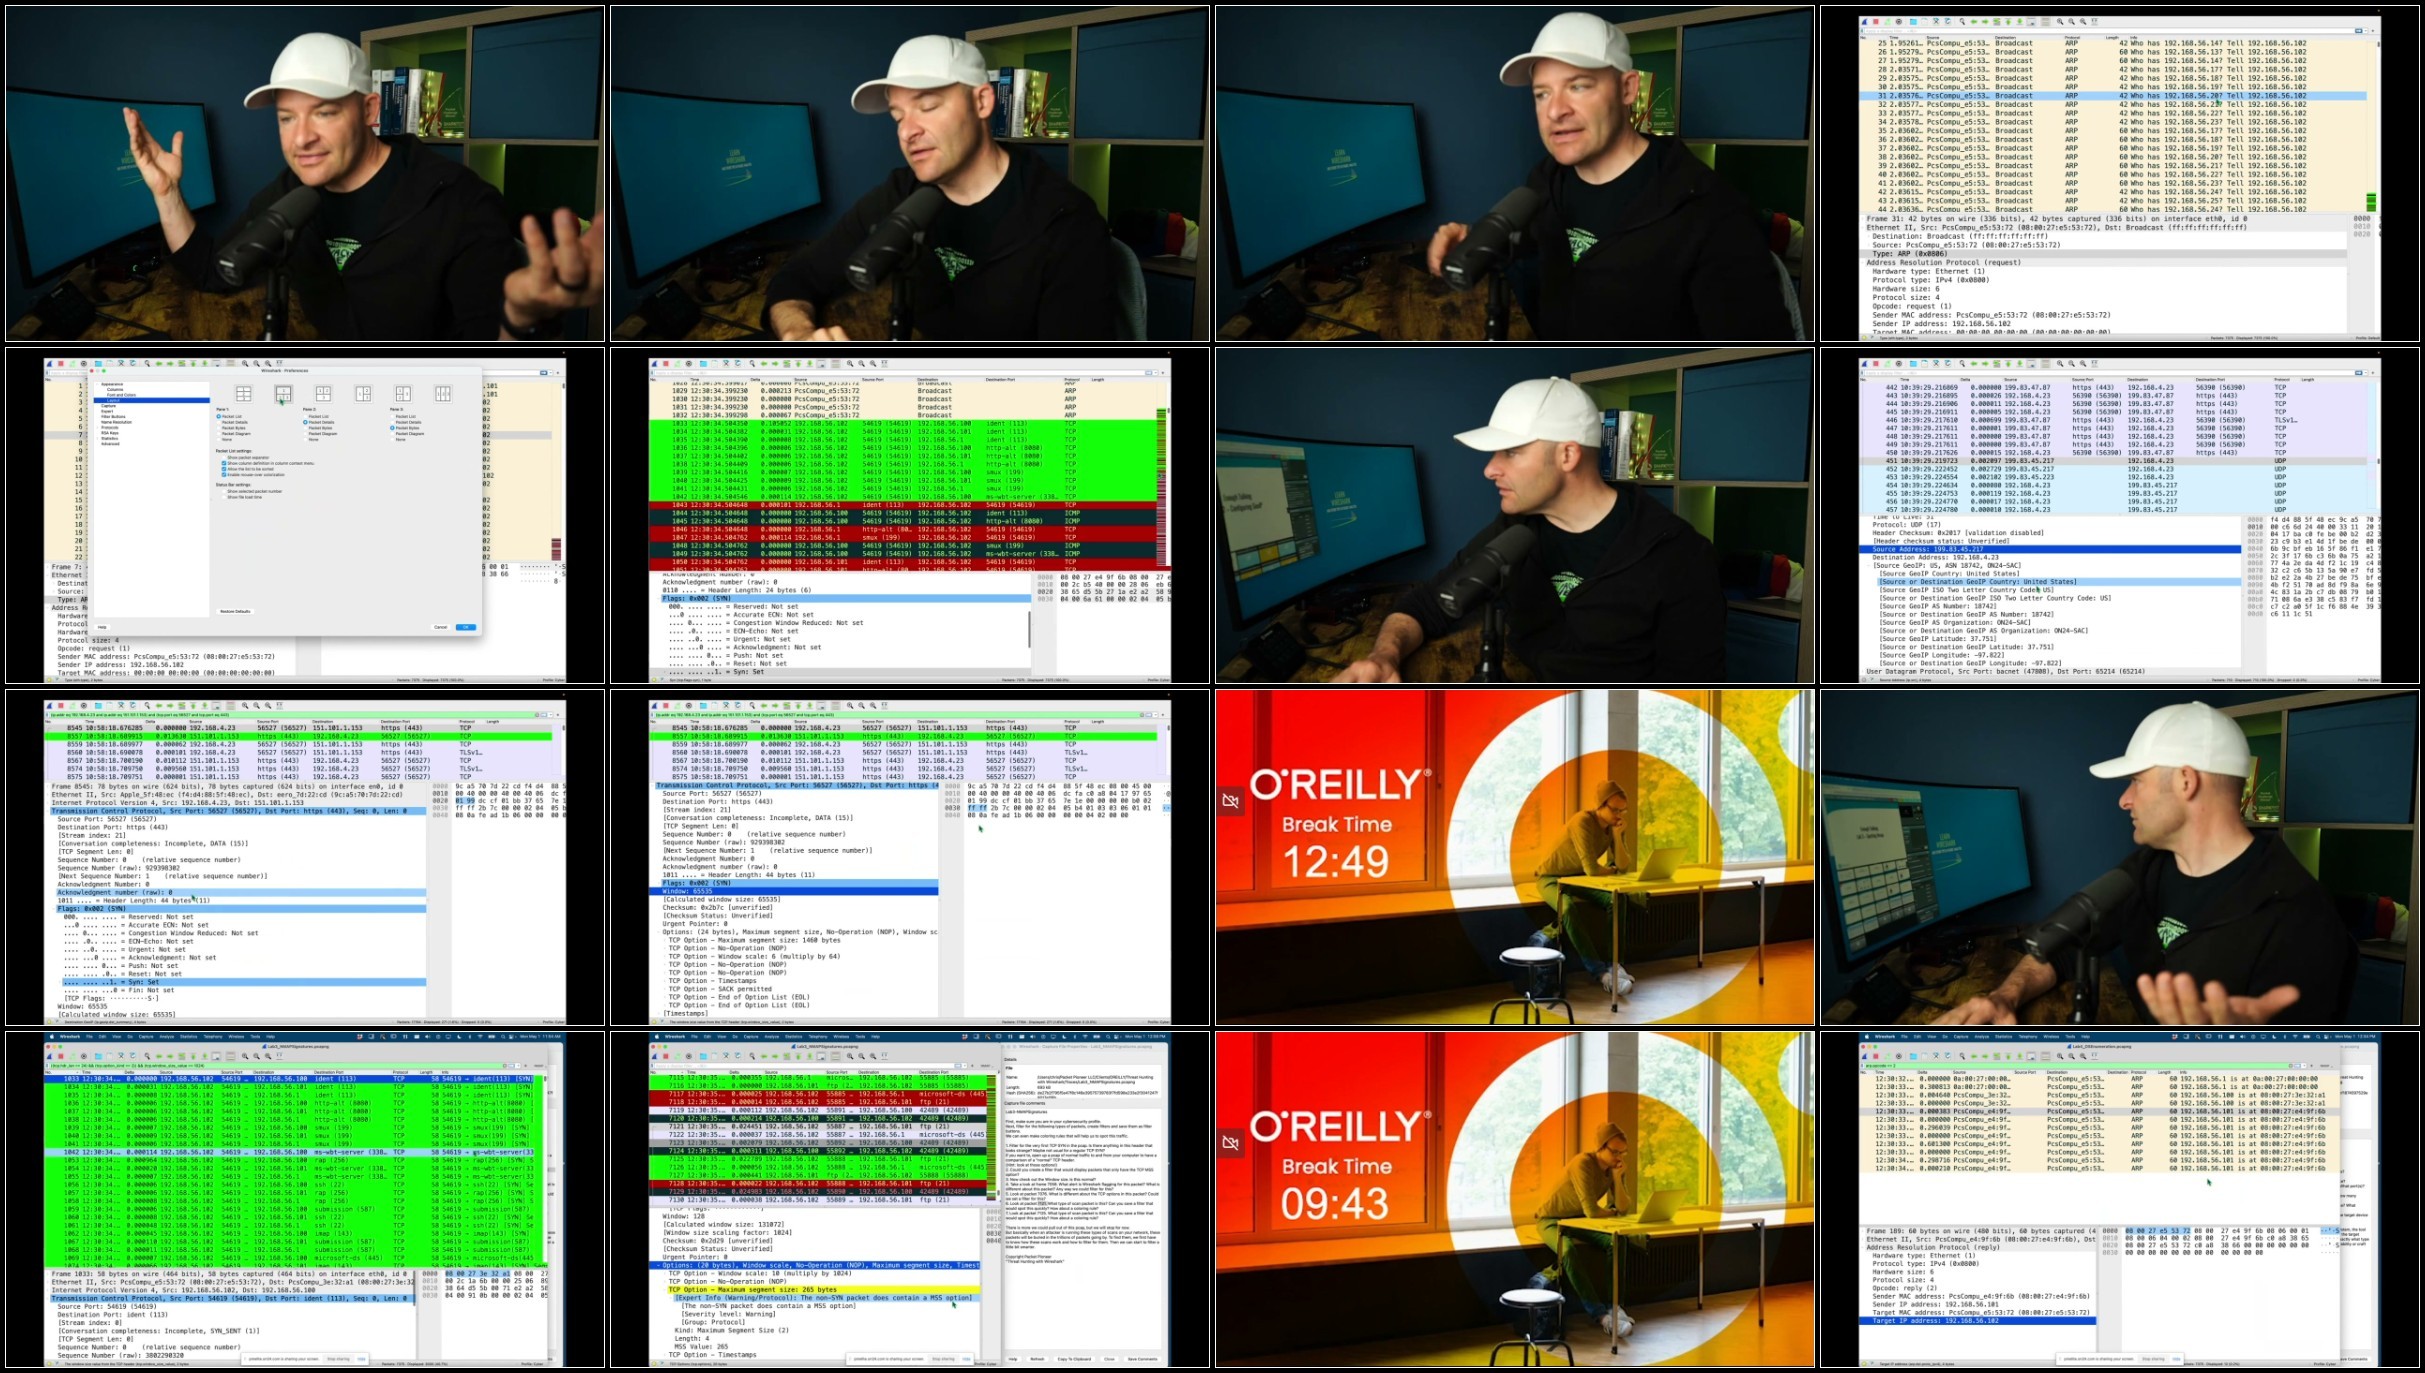The height and width of the screenshot is (1373, 2425).
Task: Click the Apple menu icon in the Capture File Properties thumbnail
Action: 657,1037
